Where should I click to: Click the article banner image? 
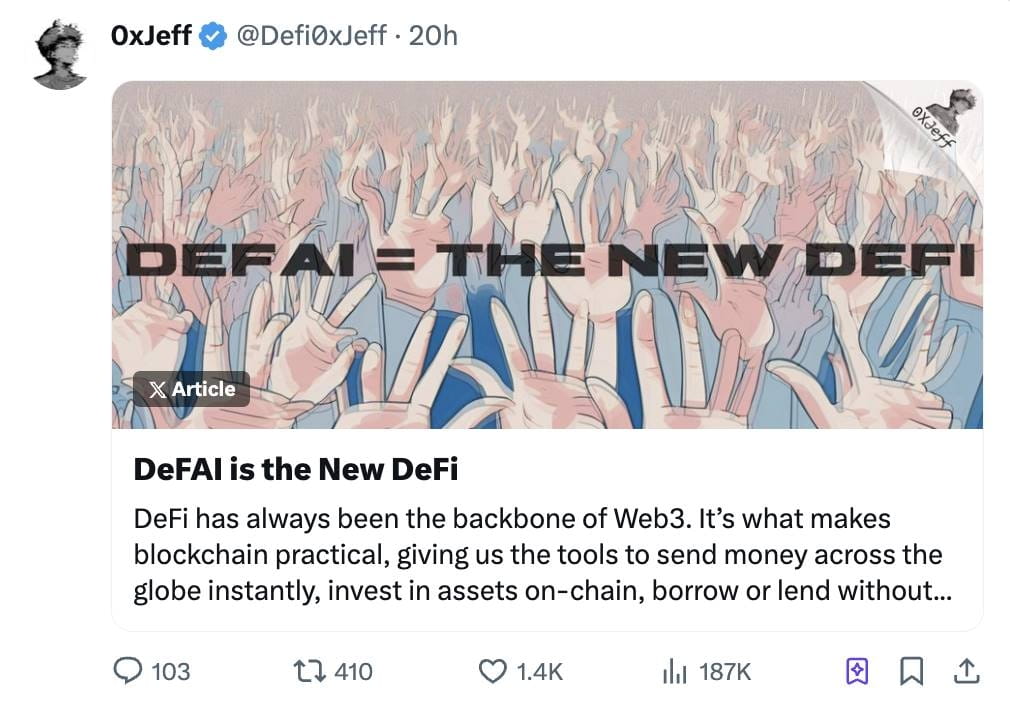pyautogui.click(x=547, y=254)
